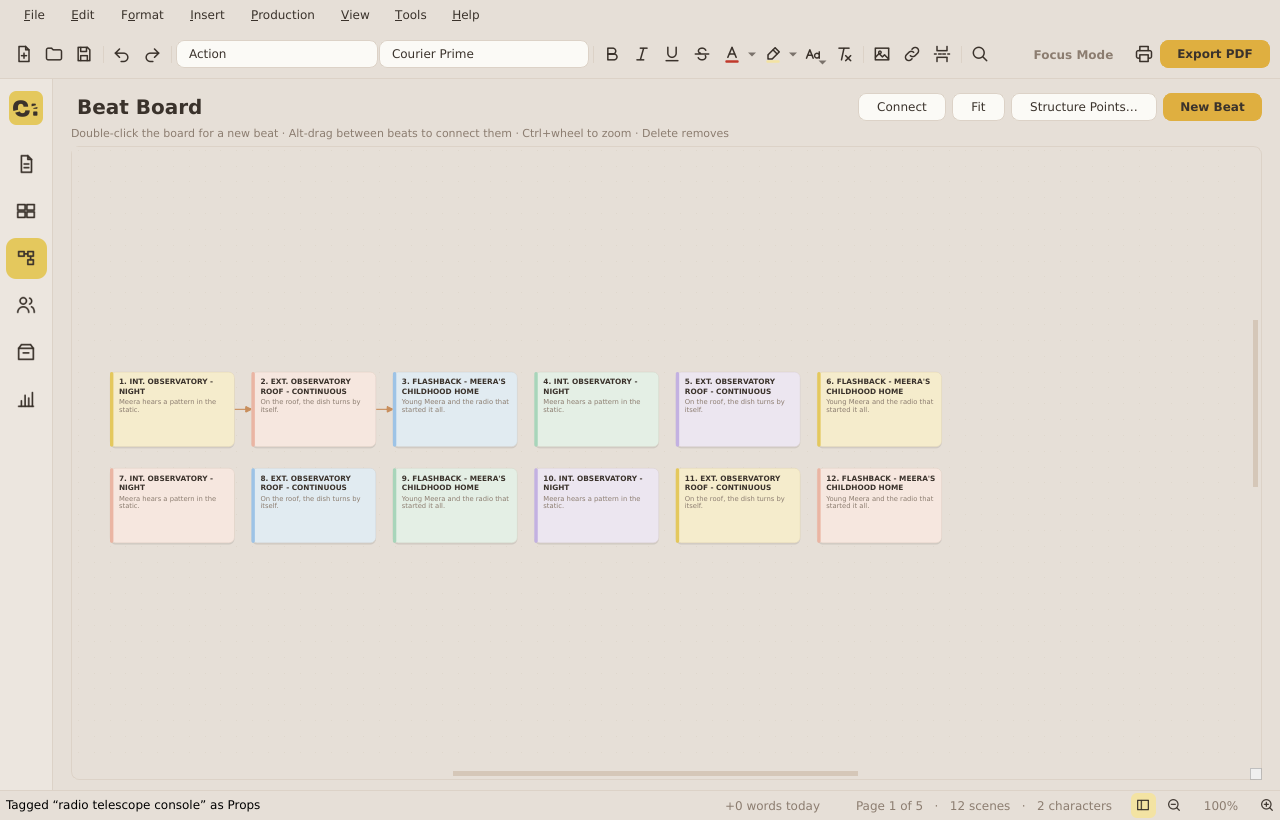Apply the red text color swatch
1280x820 pixels.
732,54
